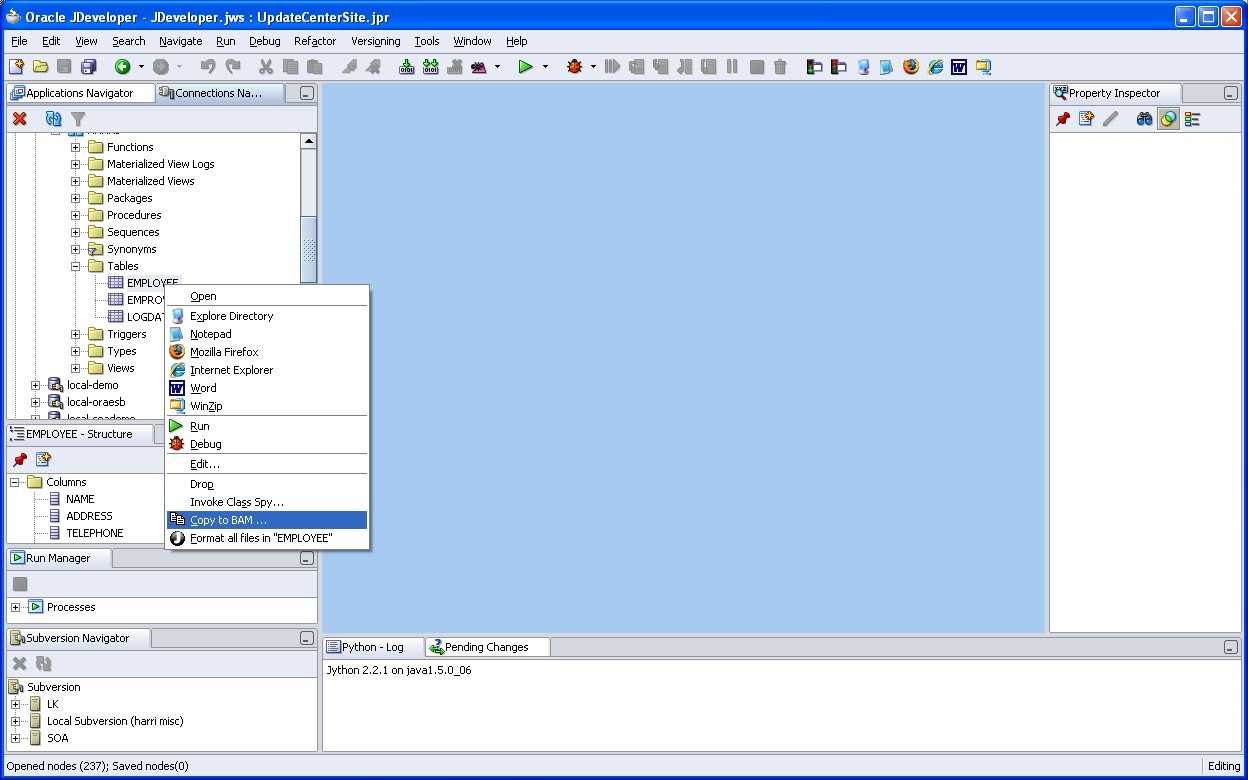
Task: Expand the local-demo connection node
Action: [x=35, y=385]
